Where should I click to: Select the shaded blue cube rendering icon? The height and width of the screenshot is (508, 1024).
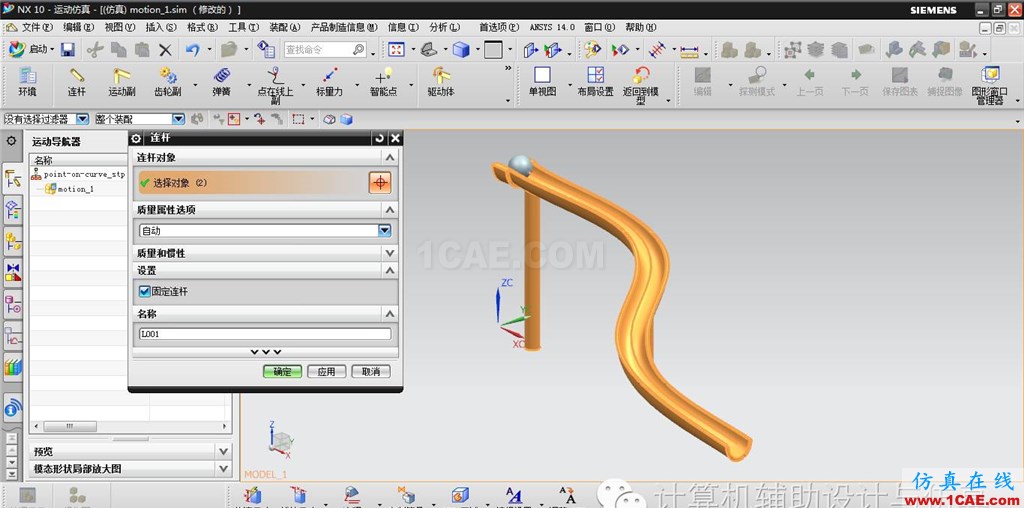coord(461,50)
